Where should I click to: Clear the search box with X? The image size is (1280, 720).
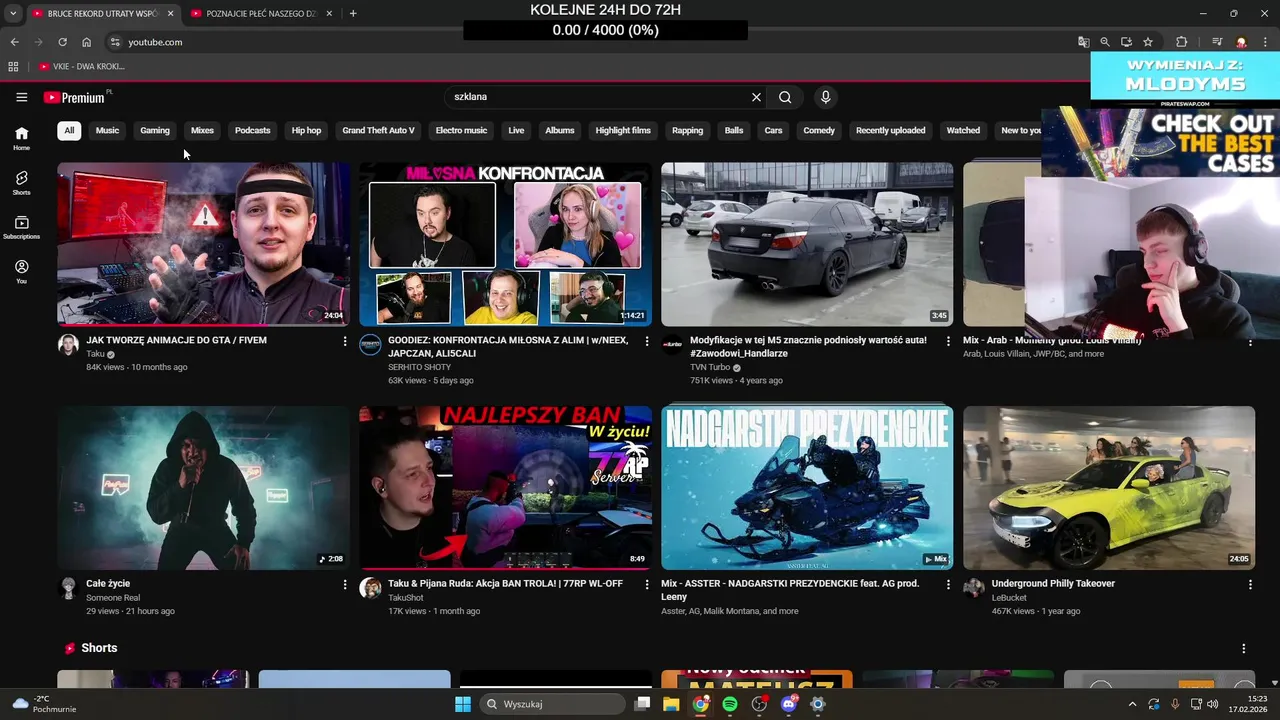coord(756,97)
